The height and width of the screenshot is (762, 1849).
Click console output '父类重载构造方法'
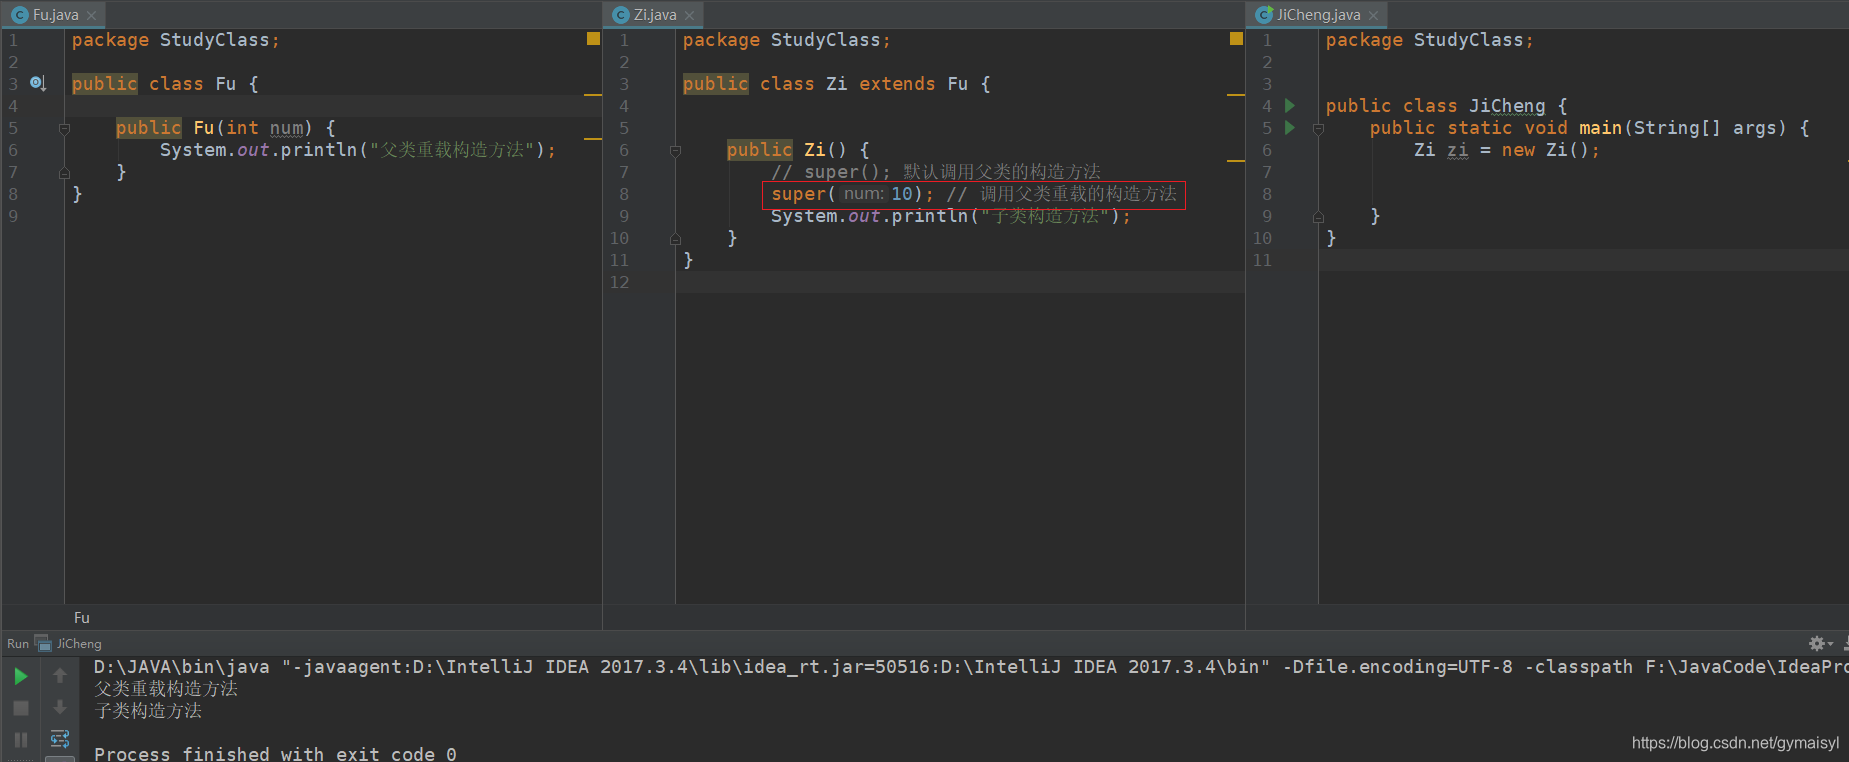(x=166, y=688)
